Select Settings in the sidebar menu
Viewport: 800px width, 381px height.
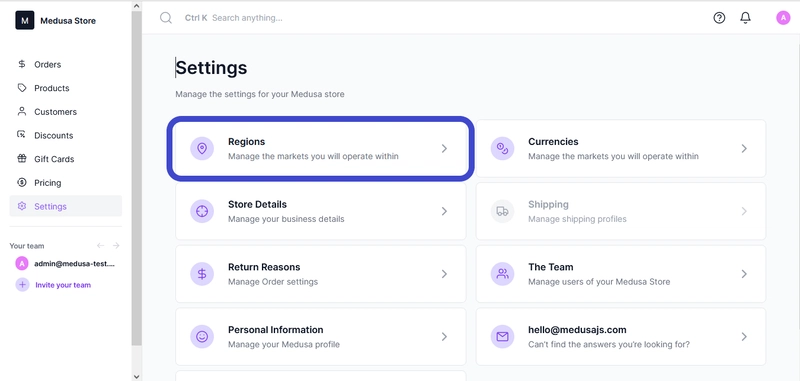pyautogui.click(x=66, y=206)
